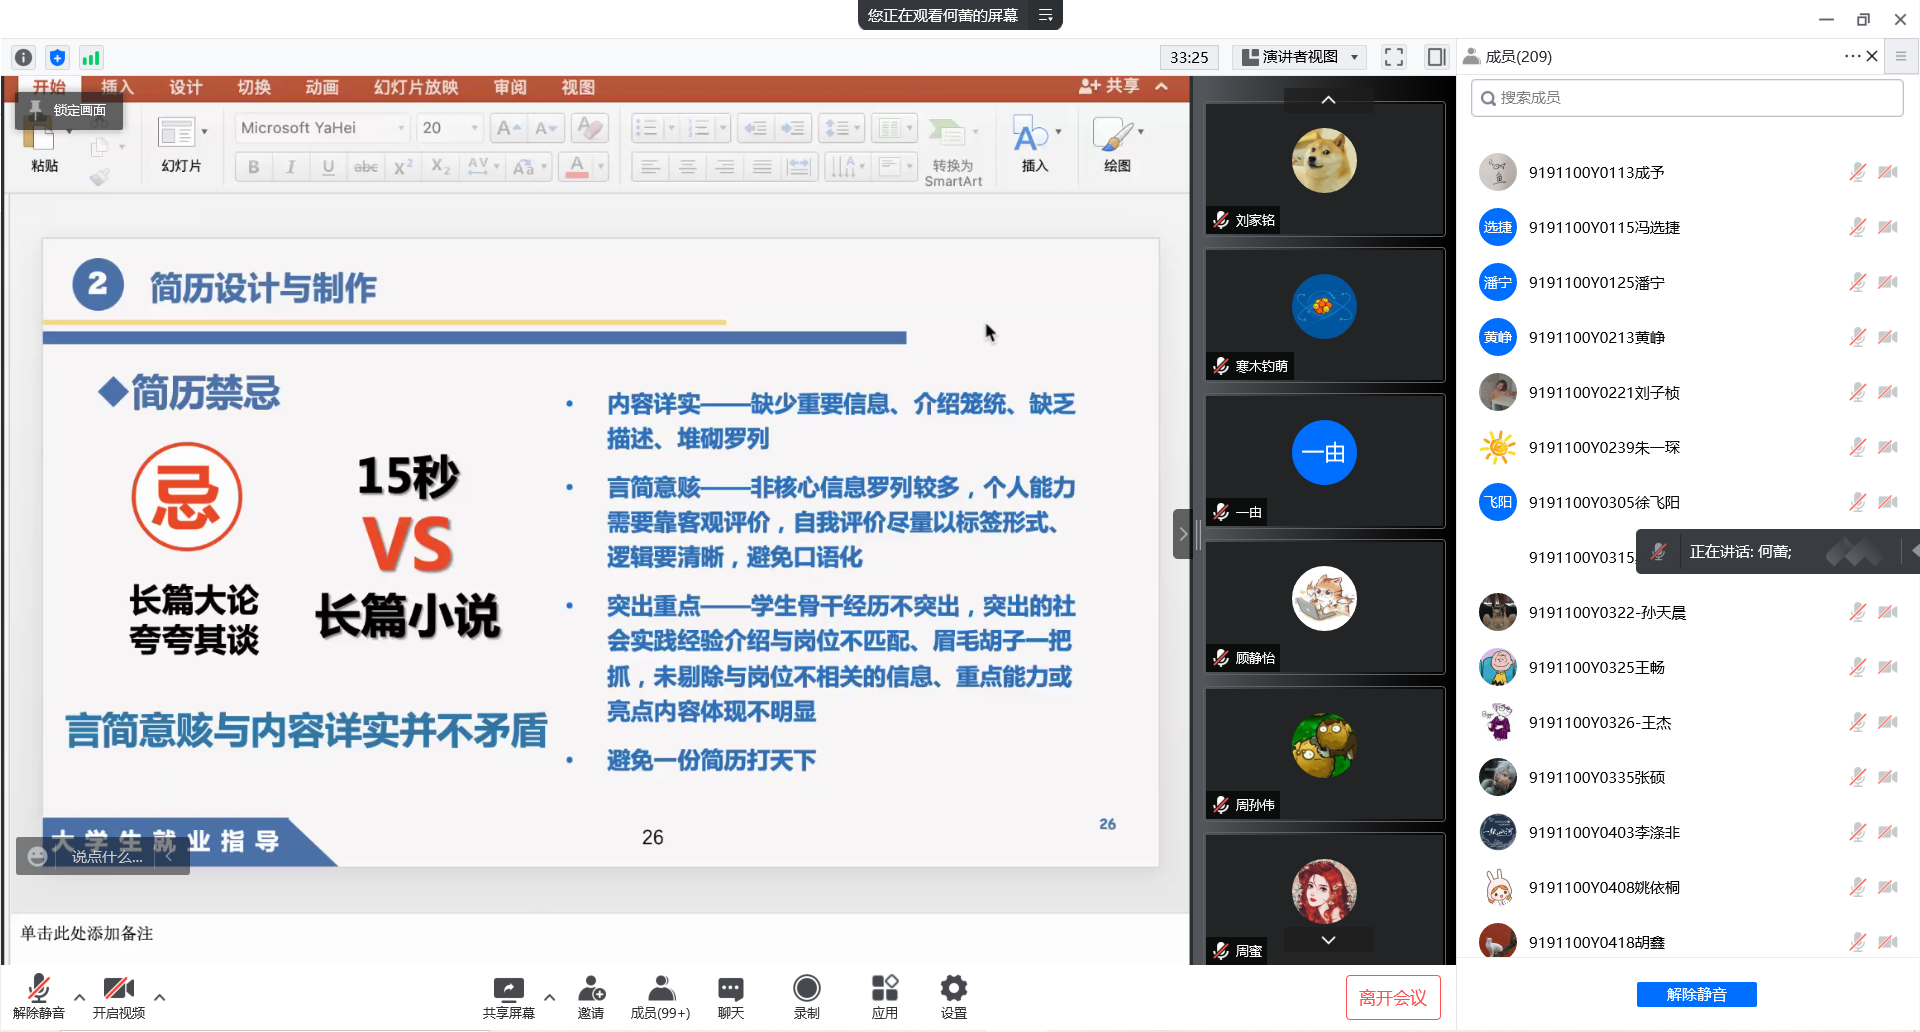Open the chat panel
1920x1032 pixels.
(x=730, y=996)
